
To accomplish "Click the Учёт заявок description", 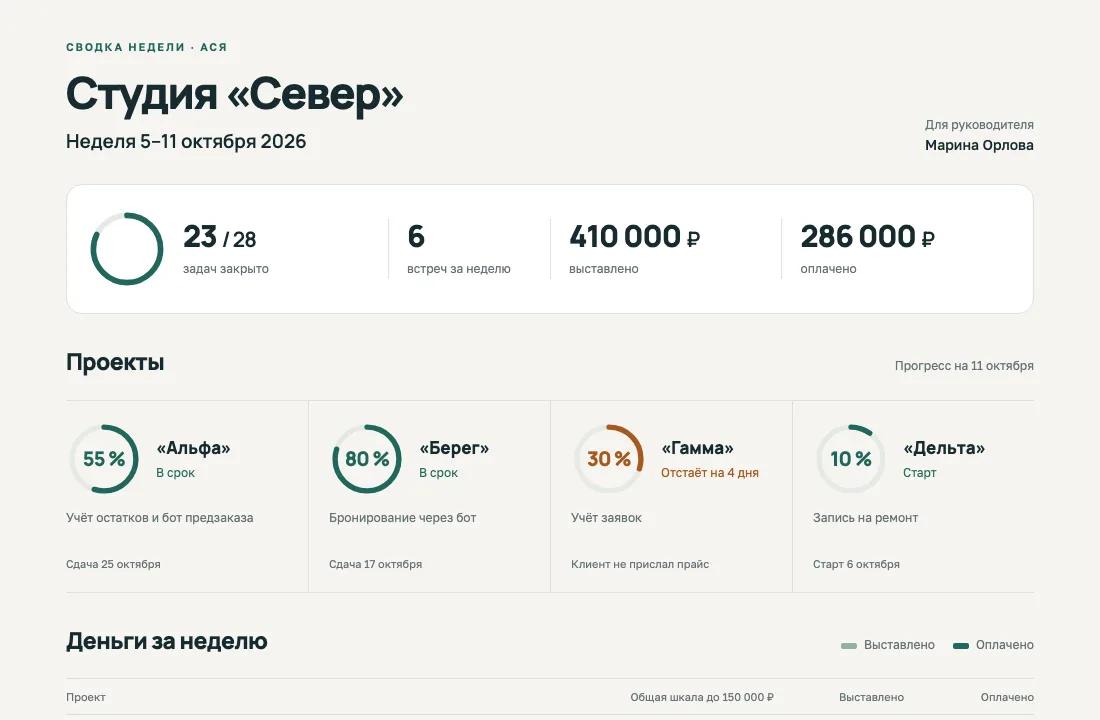I will coord(606,518).
